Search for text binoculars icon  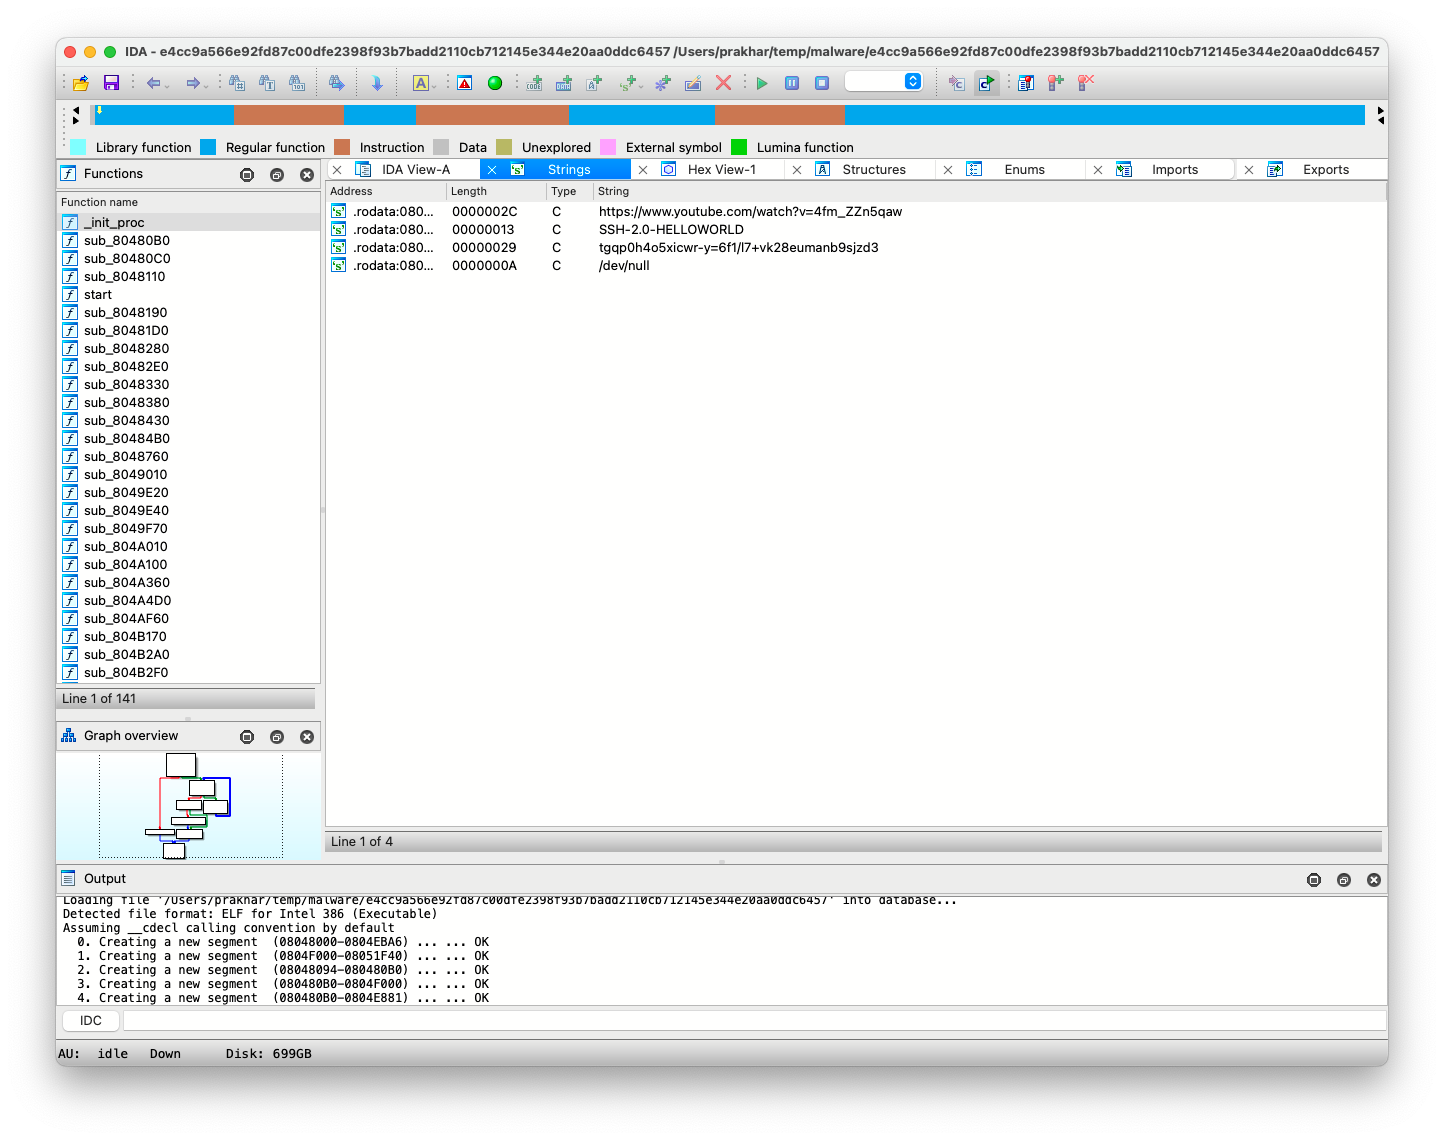coord(267,83)
